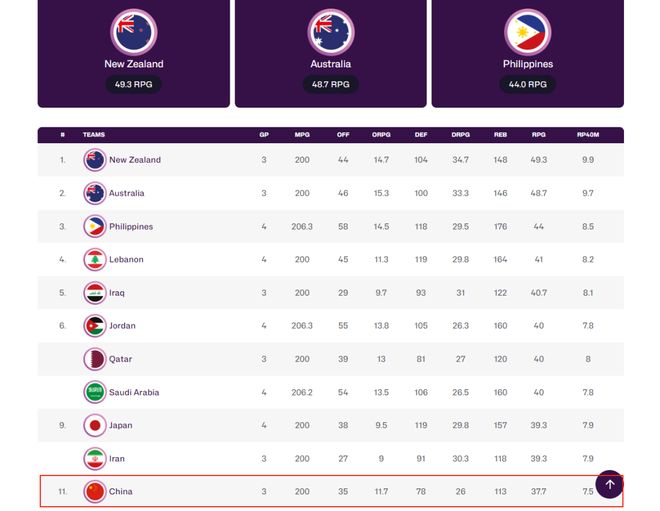
Task: Sort by the DRPG column header
Action: tap(460, 135)
